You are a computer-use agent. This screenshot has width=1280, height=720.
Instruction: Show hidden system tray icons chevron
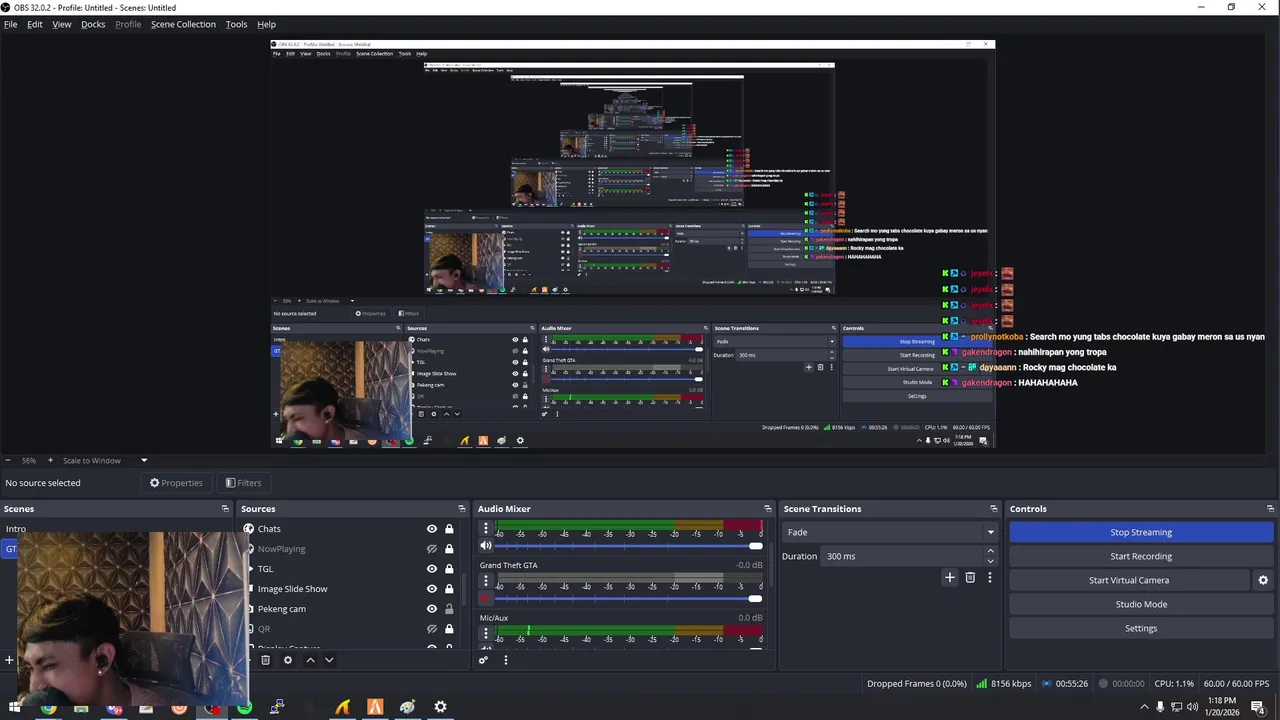[x=1144, y=707]
